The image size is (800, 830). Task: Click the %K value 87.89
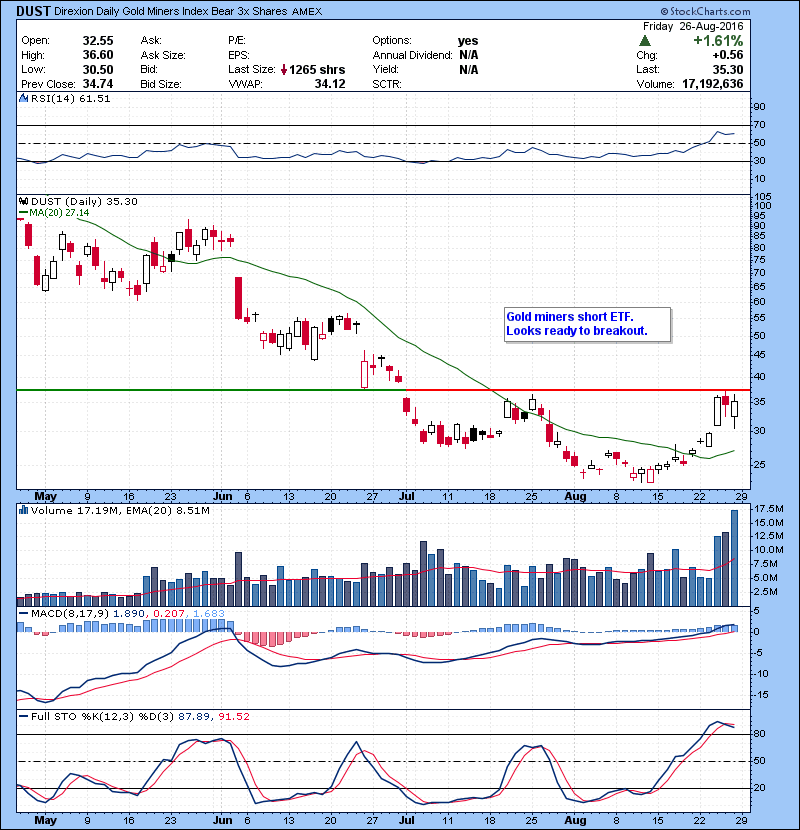193,716
